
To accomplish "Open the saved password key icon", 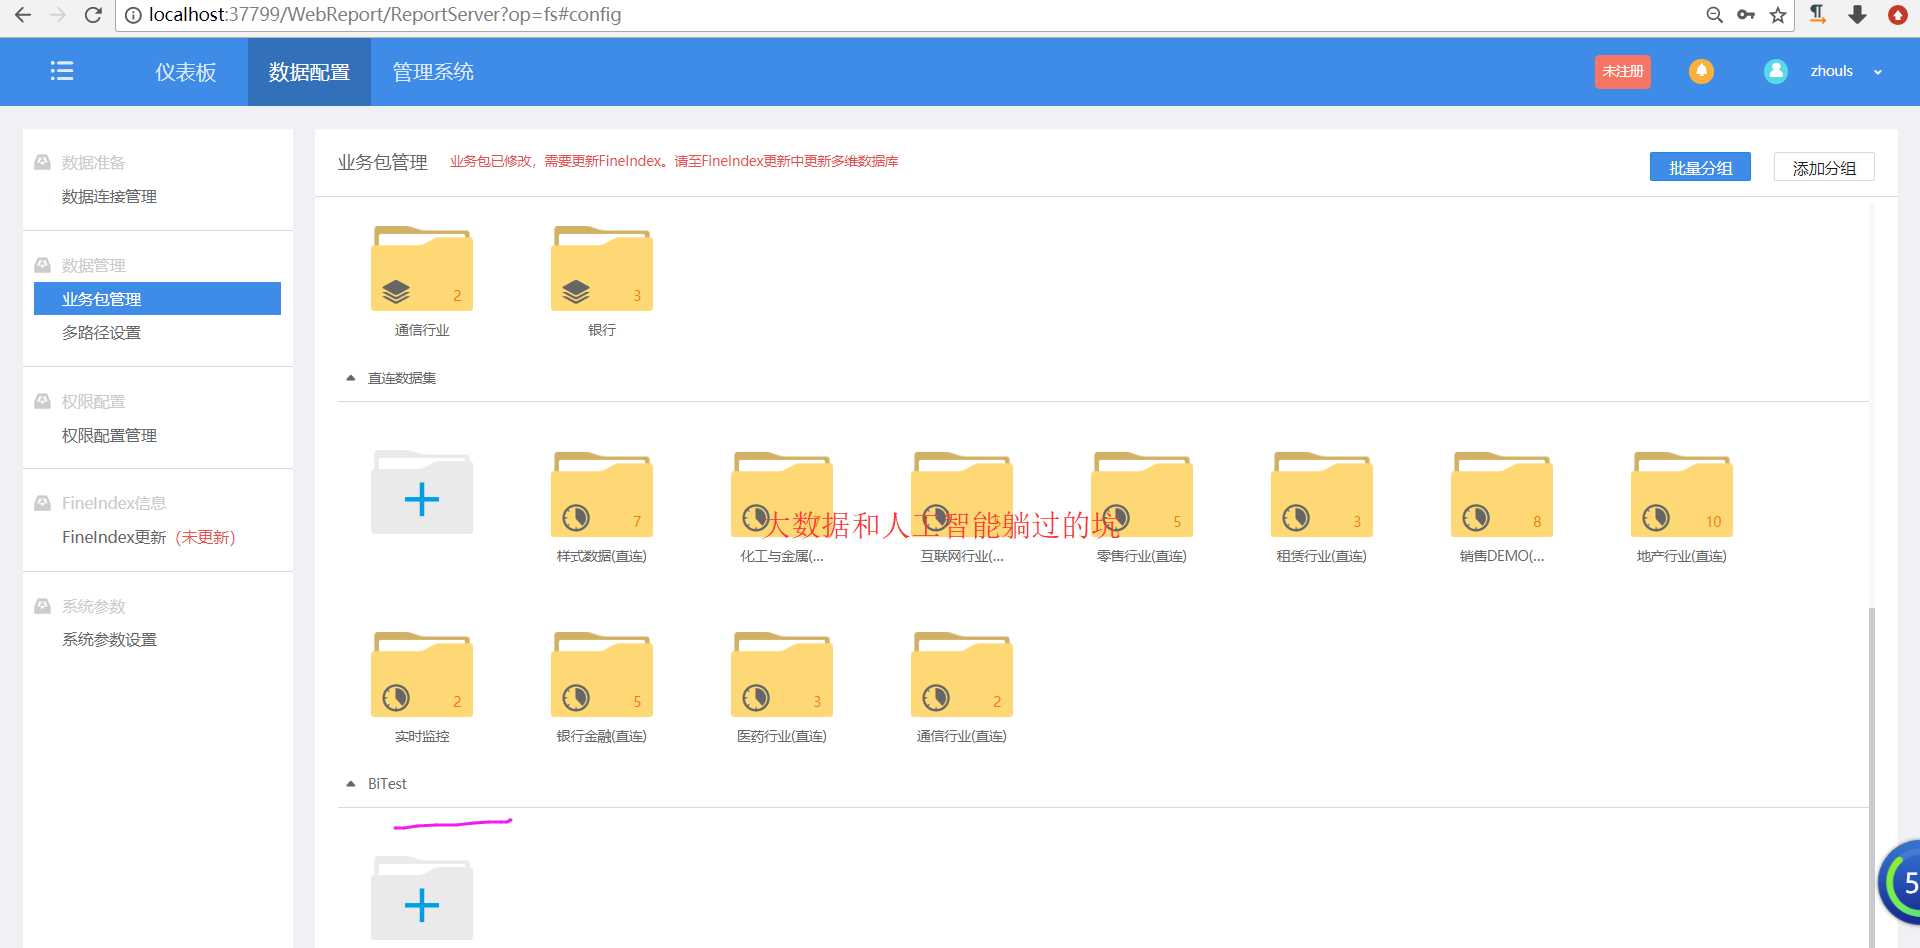I will pos(1746,15).
